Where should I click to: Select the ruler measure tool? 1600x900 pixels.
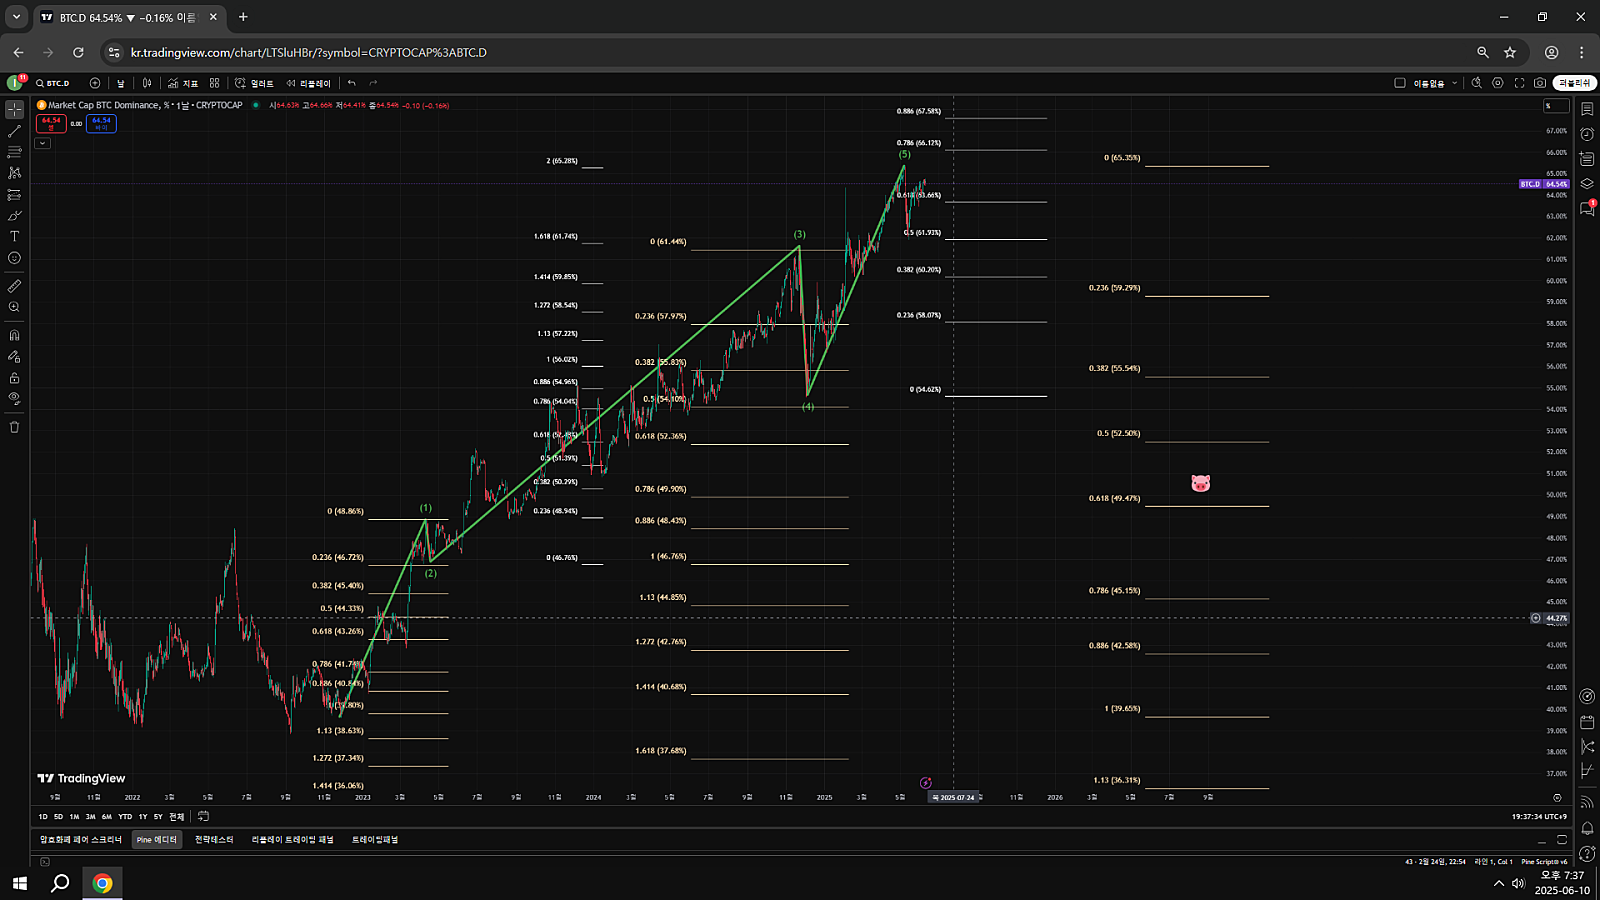point(14,286)
